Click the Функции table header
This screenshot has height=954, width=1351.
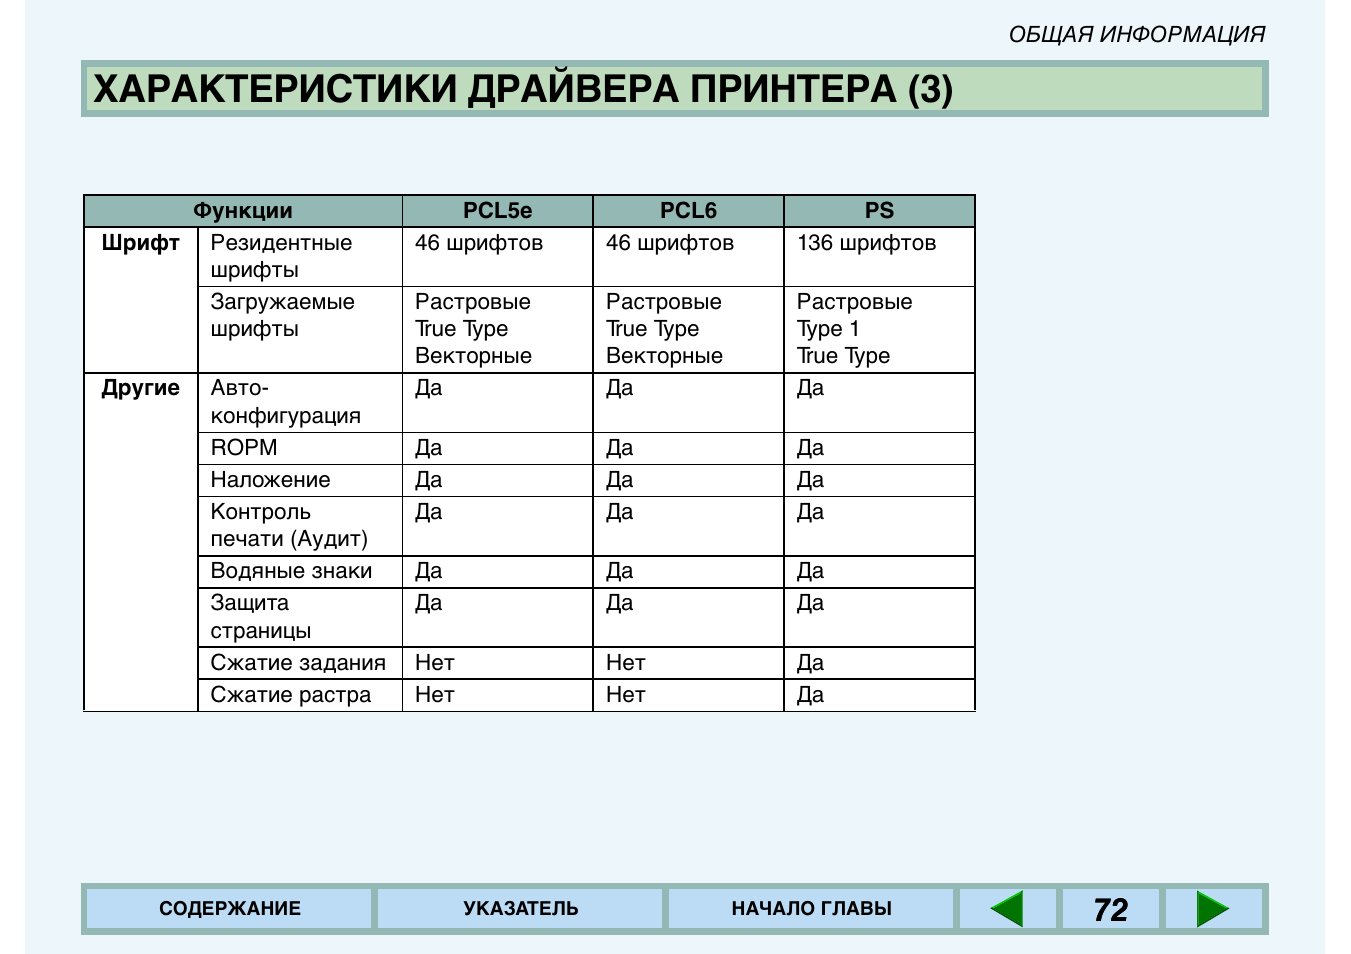243,211
